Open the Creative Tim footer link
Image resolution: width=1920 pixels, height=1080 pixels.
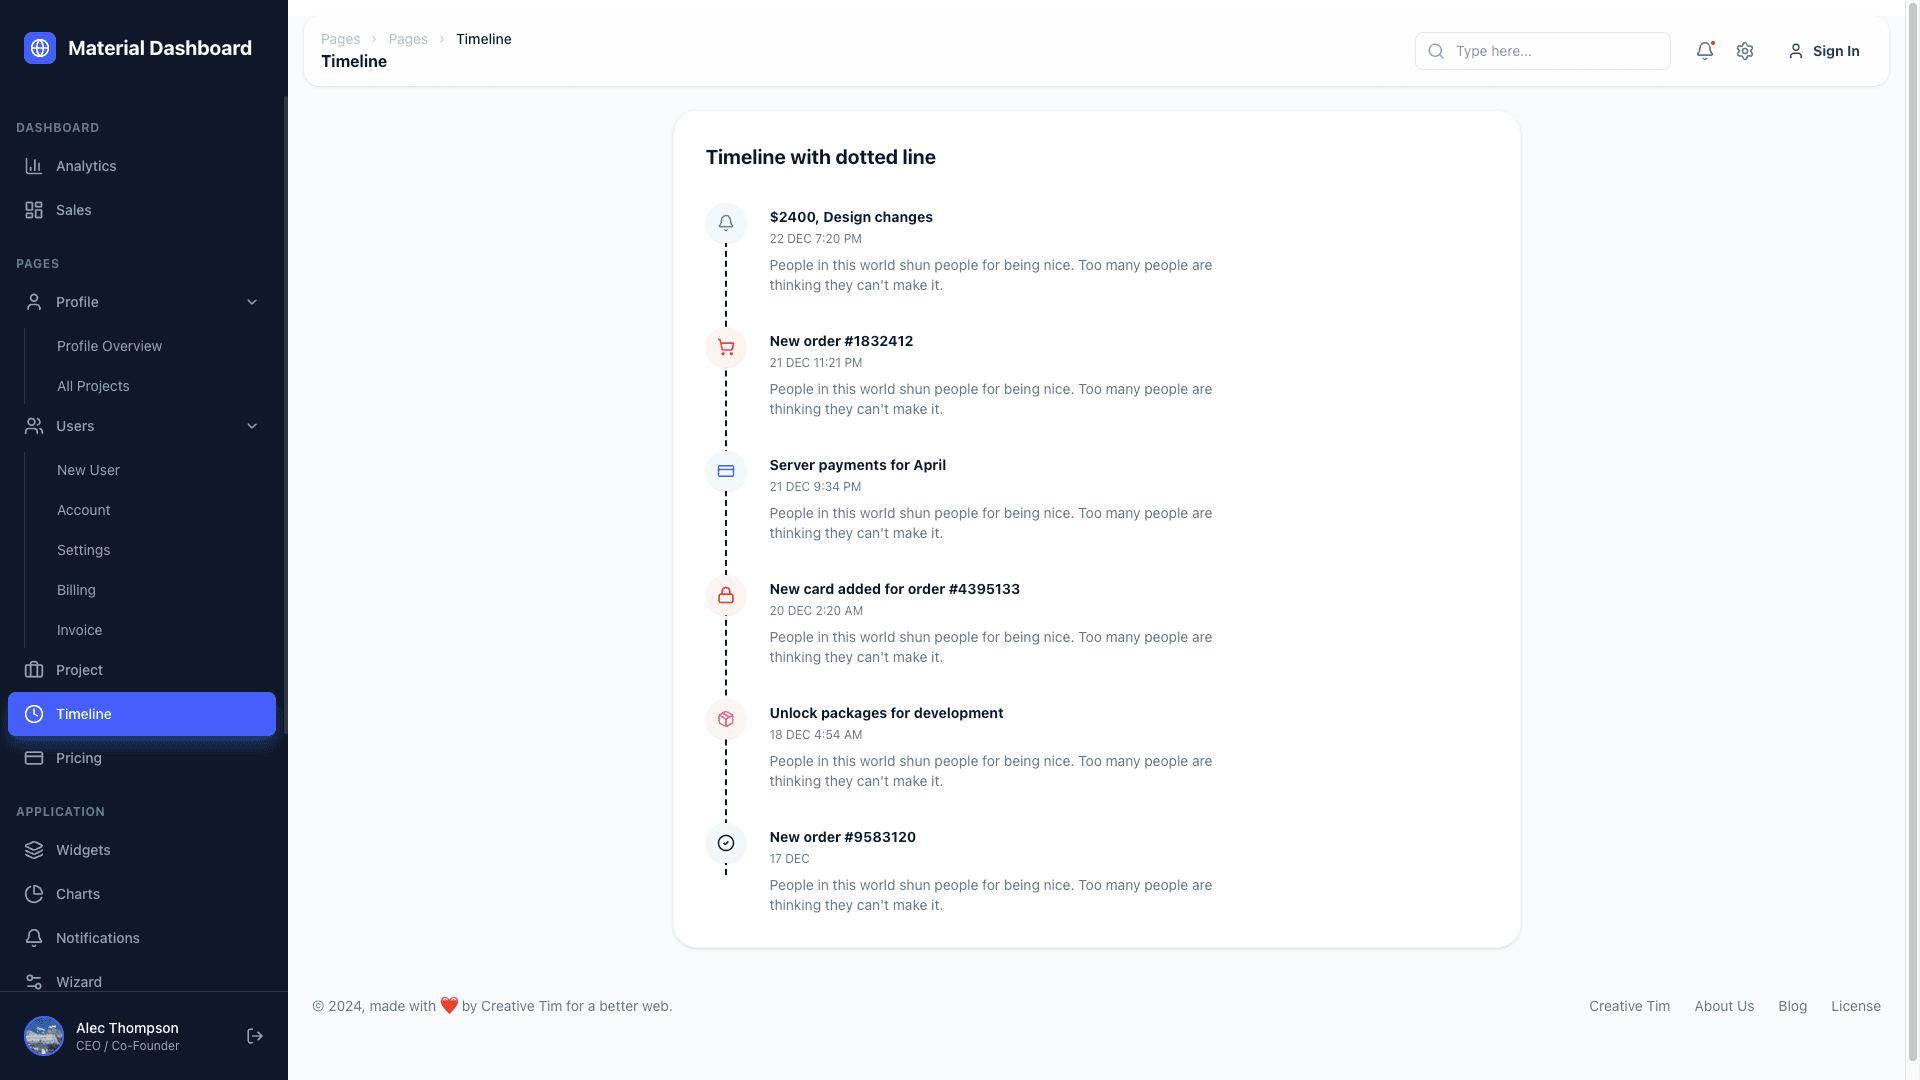pyautogui.click(x=1628, y=1006)
